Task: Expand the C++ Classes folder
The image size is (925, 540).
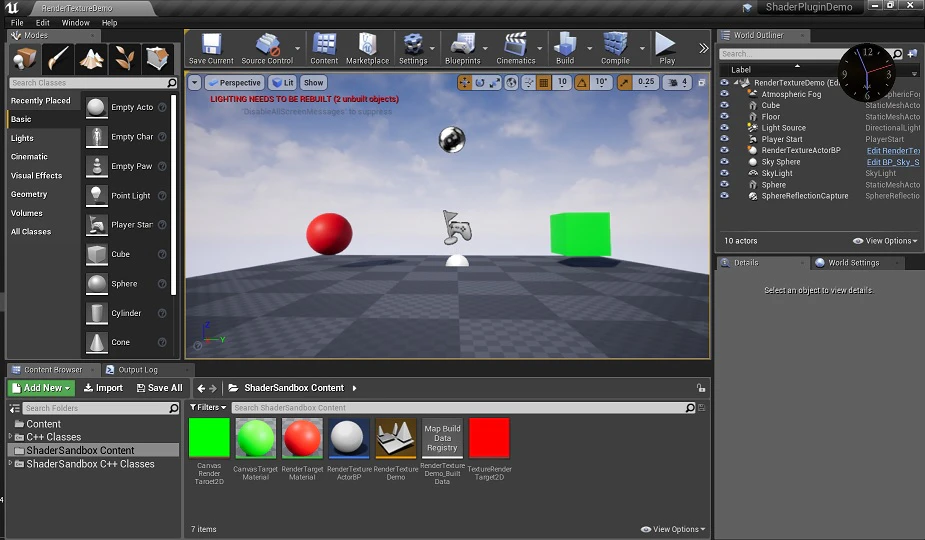Action: coord(10,437)
